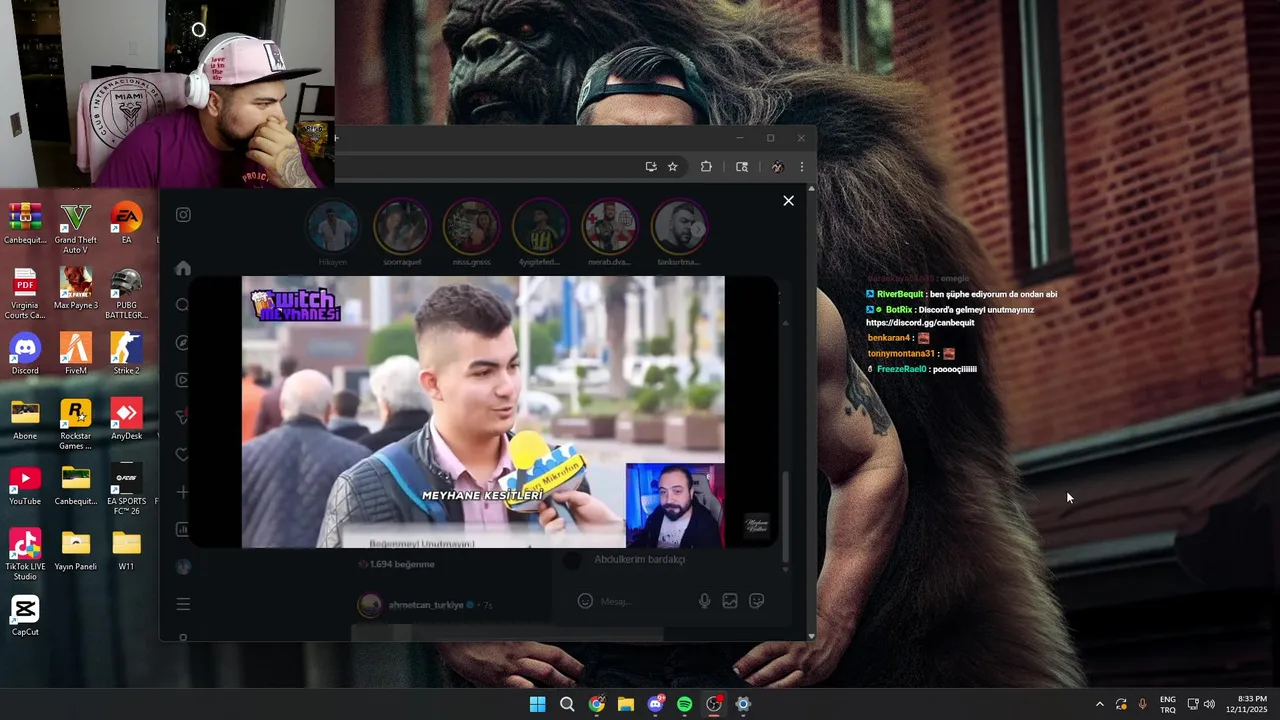Open File Explorer from taskbar
Screen dimensions: 1280x720
tap(626, 704)
